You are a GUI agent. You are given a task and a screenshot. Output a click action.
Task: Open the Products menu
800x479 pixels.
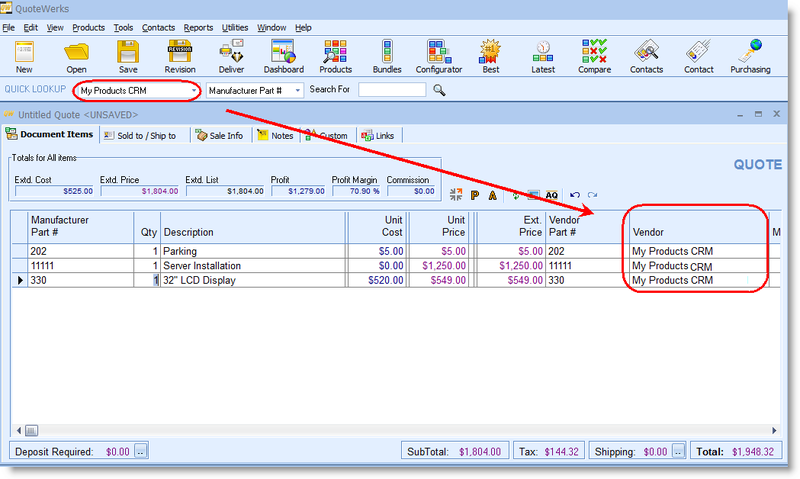tap(88, 28)
